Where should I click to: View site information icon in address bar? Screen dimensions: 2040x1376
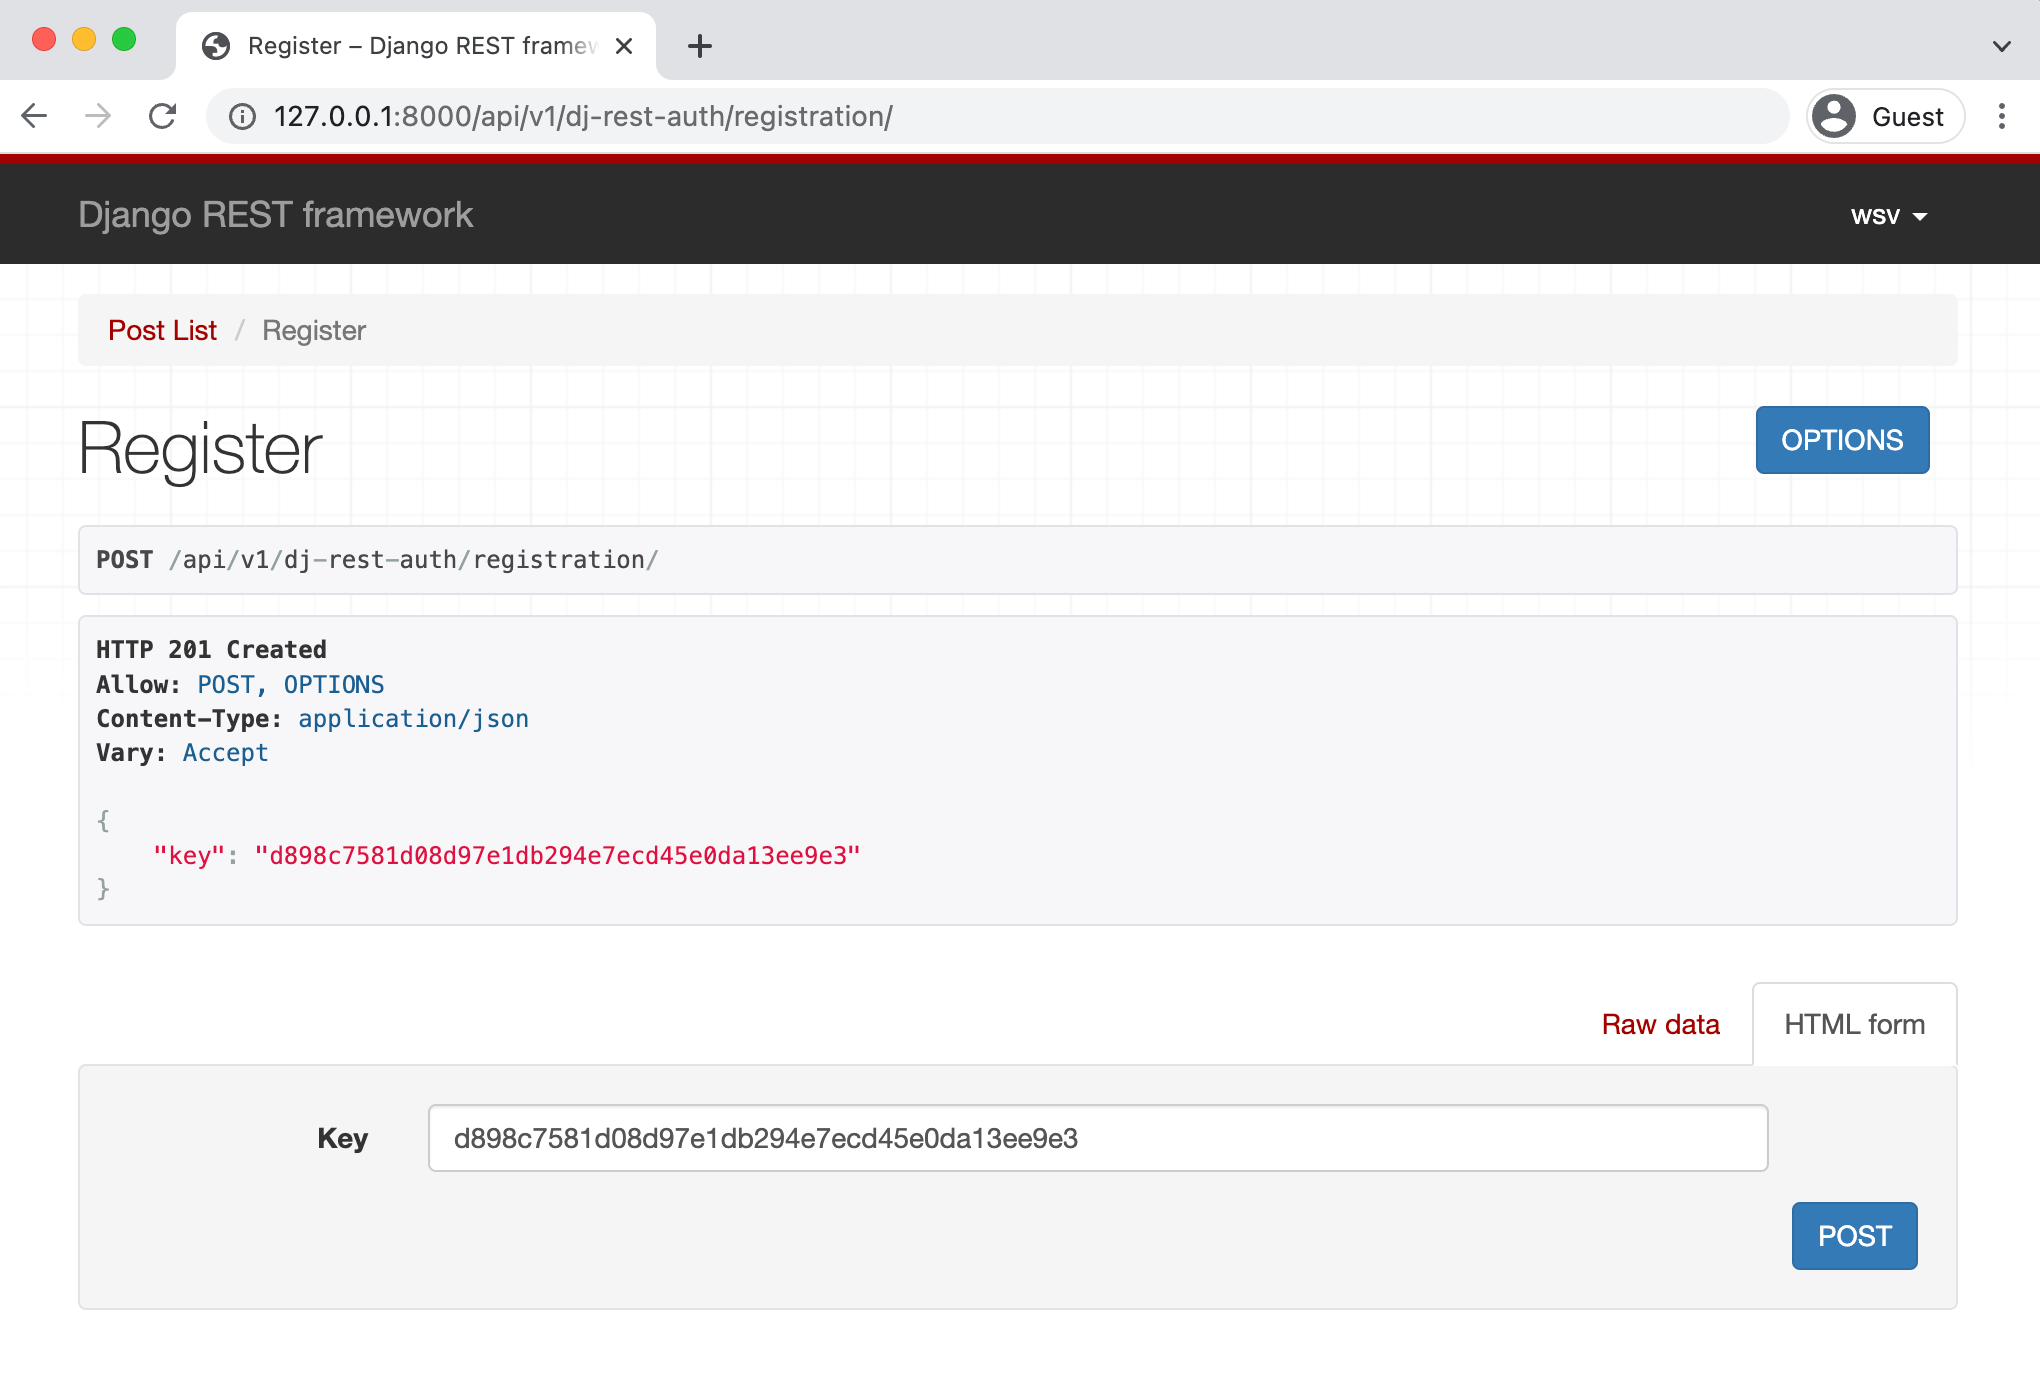tap(242, 117)
